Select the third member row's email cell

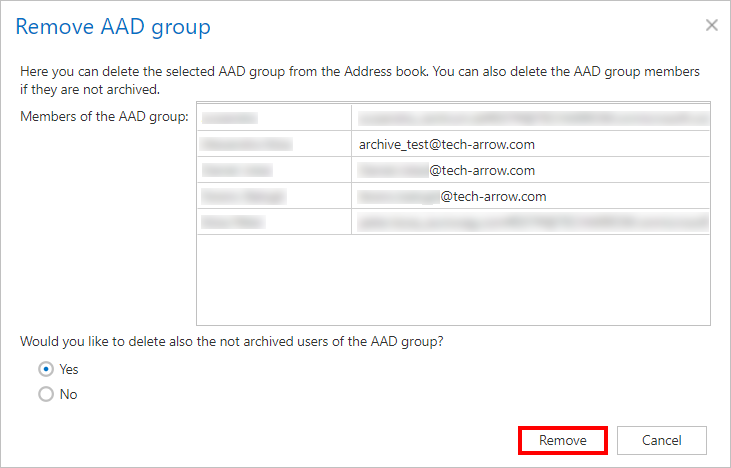(x=446, y=170)
